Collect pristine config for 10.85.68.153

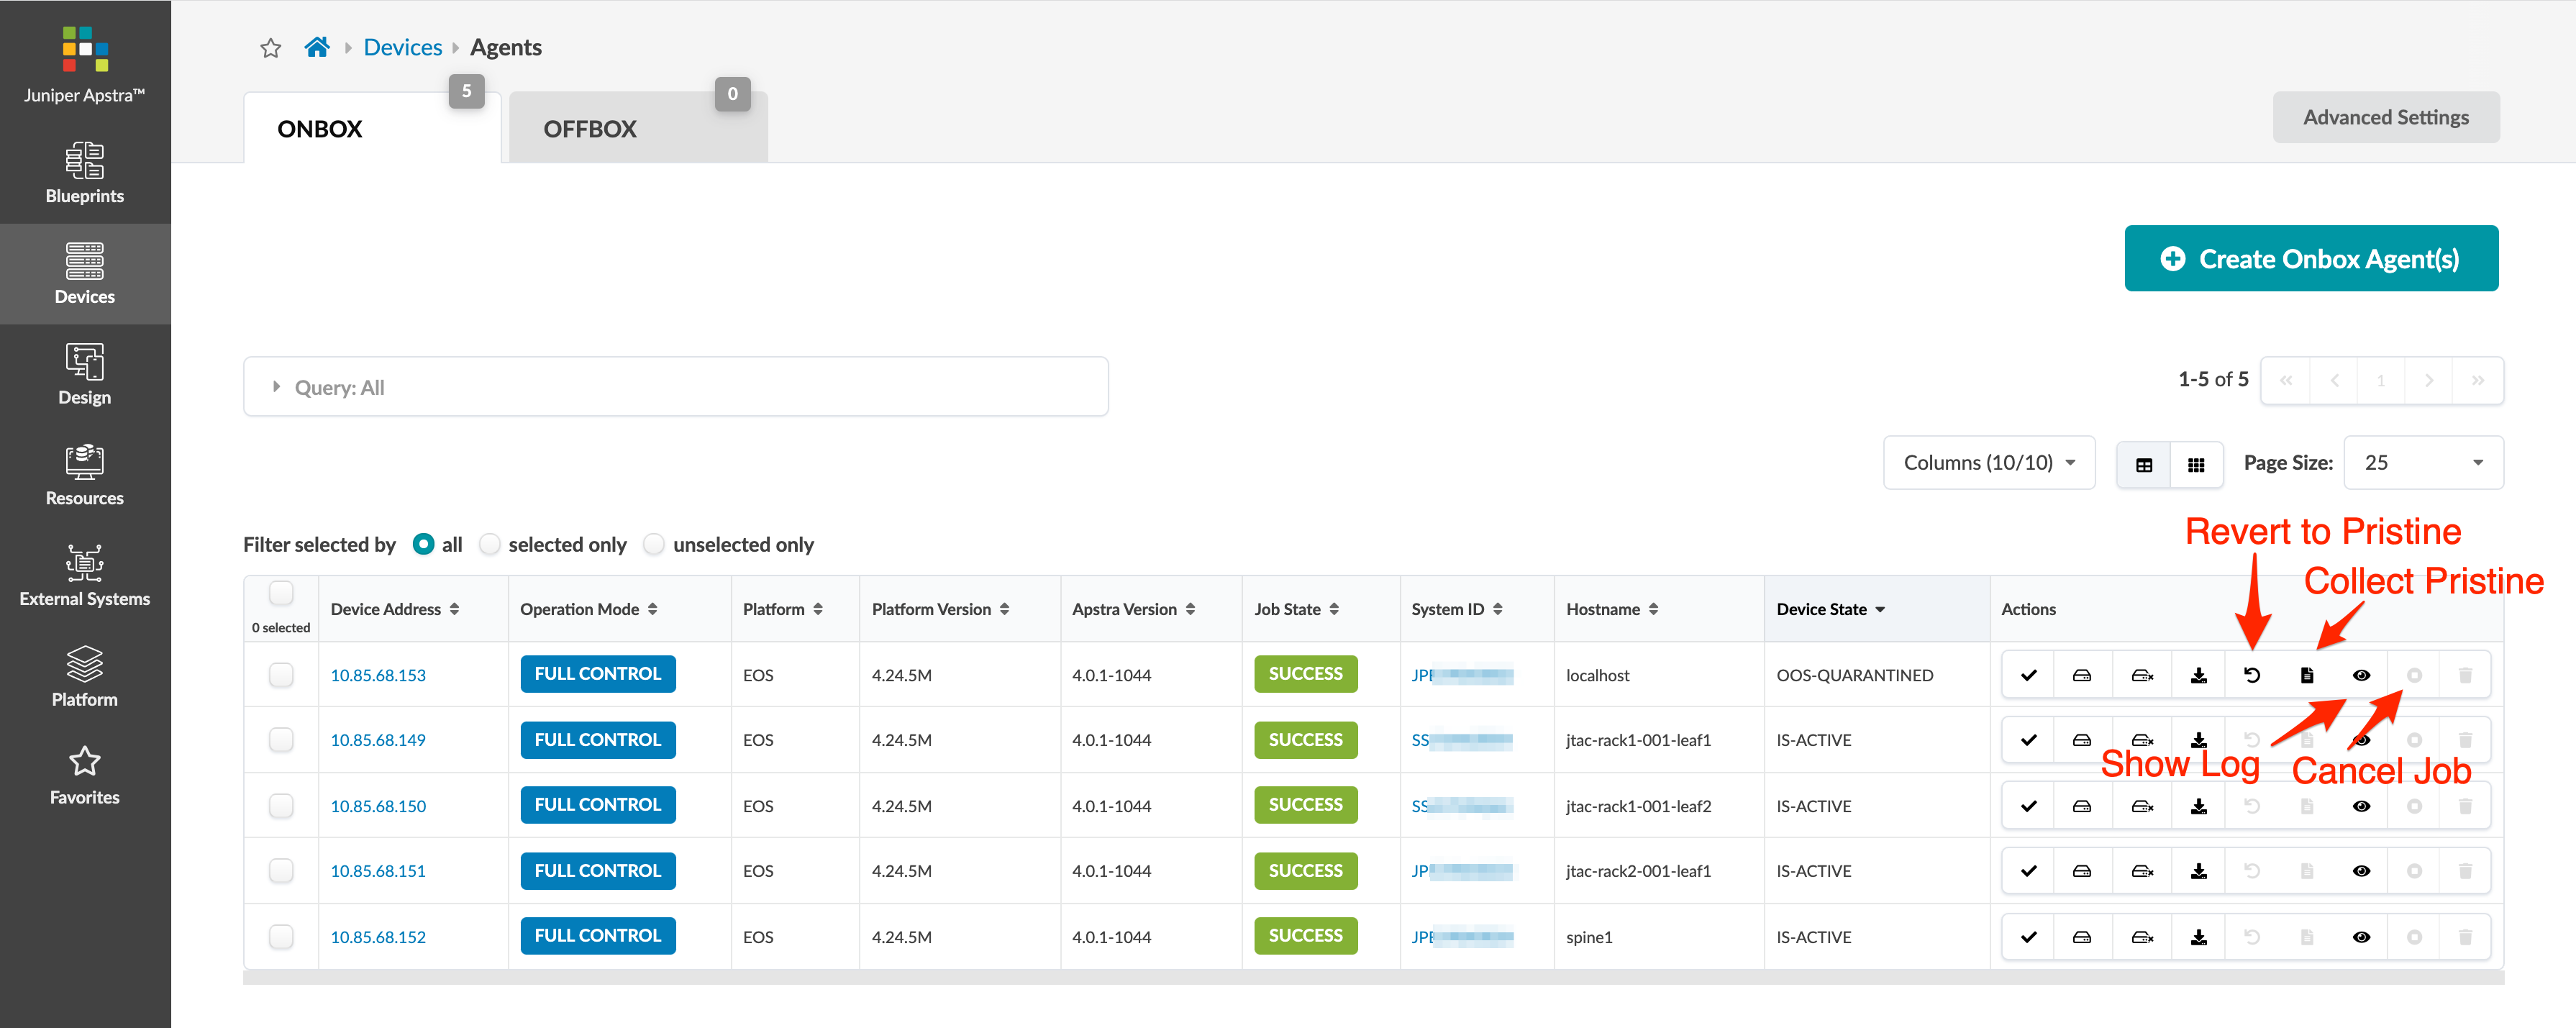click(2306, 675)
